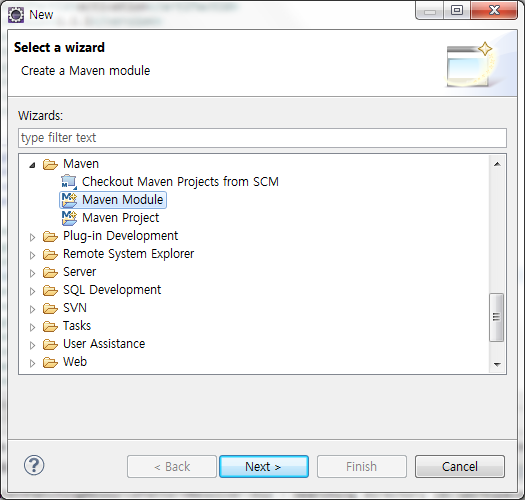
Task: Select the Remote System Explorer label
Action: pos(129,254)
